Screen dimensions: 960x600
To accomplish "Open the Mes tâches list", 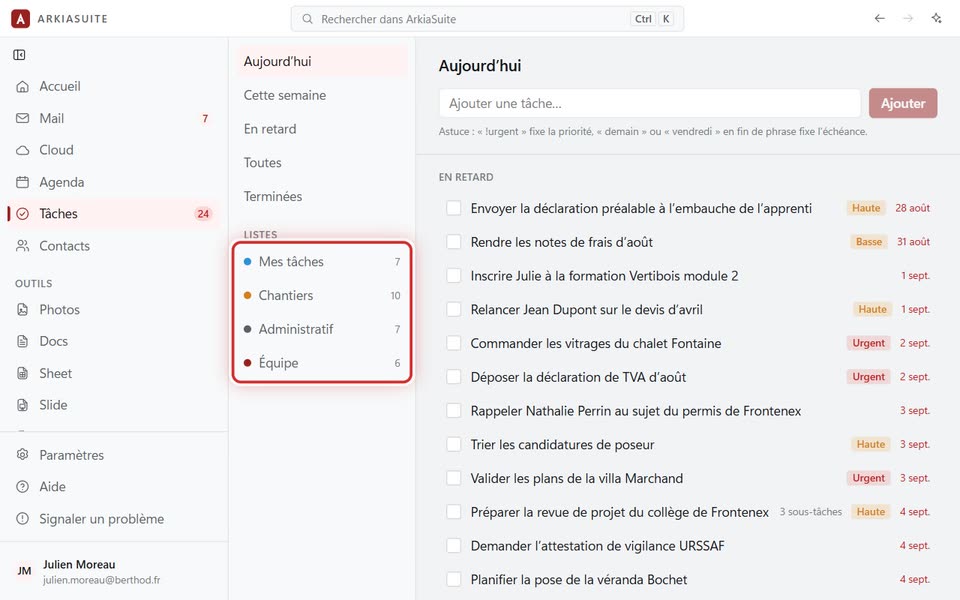I will 322,261.
